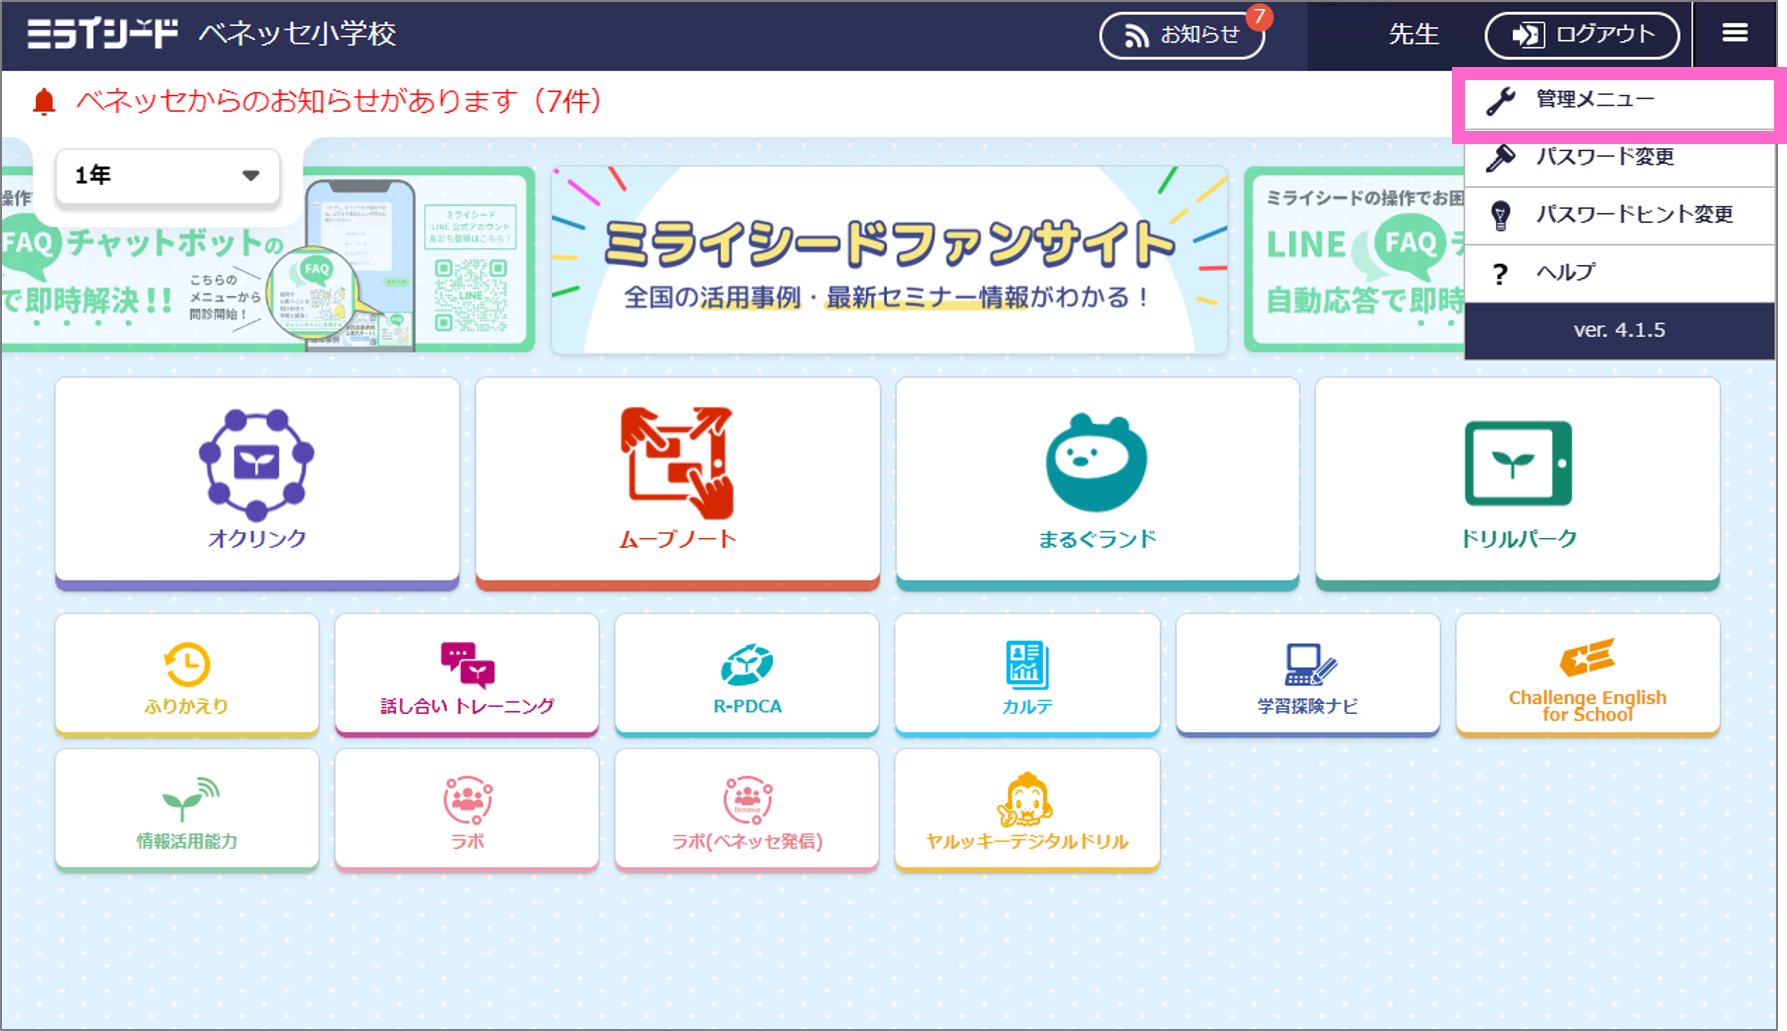This screenshot has width=1787, height=1031.
Task: Click the ミライシードファンサイト banner
Action: [x=889, y=260]
